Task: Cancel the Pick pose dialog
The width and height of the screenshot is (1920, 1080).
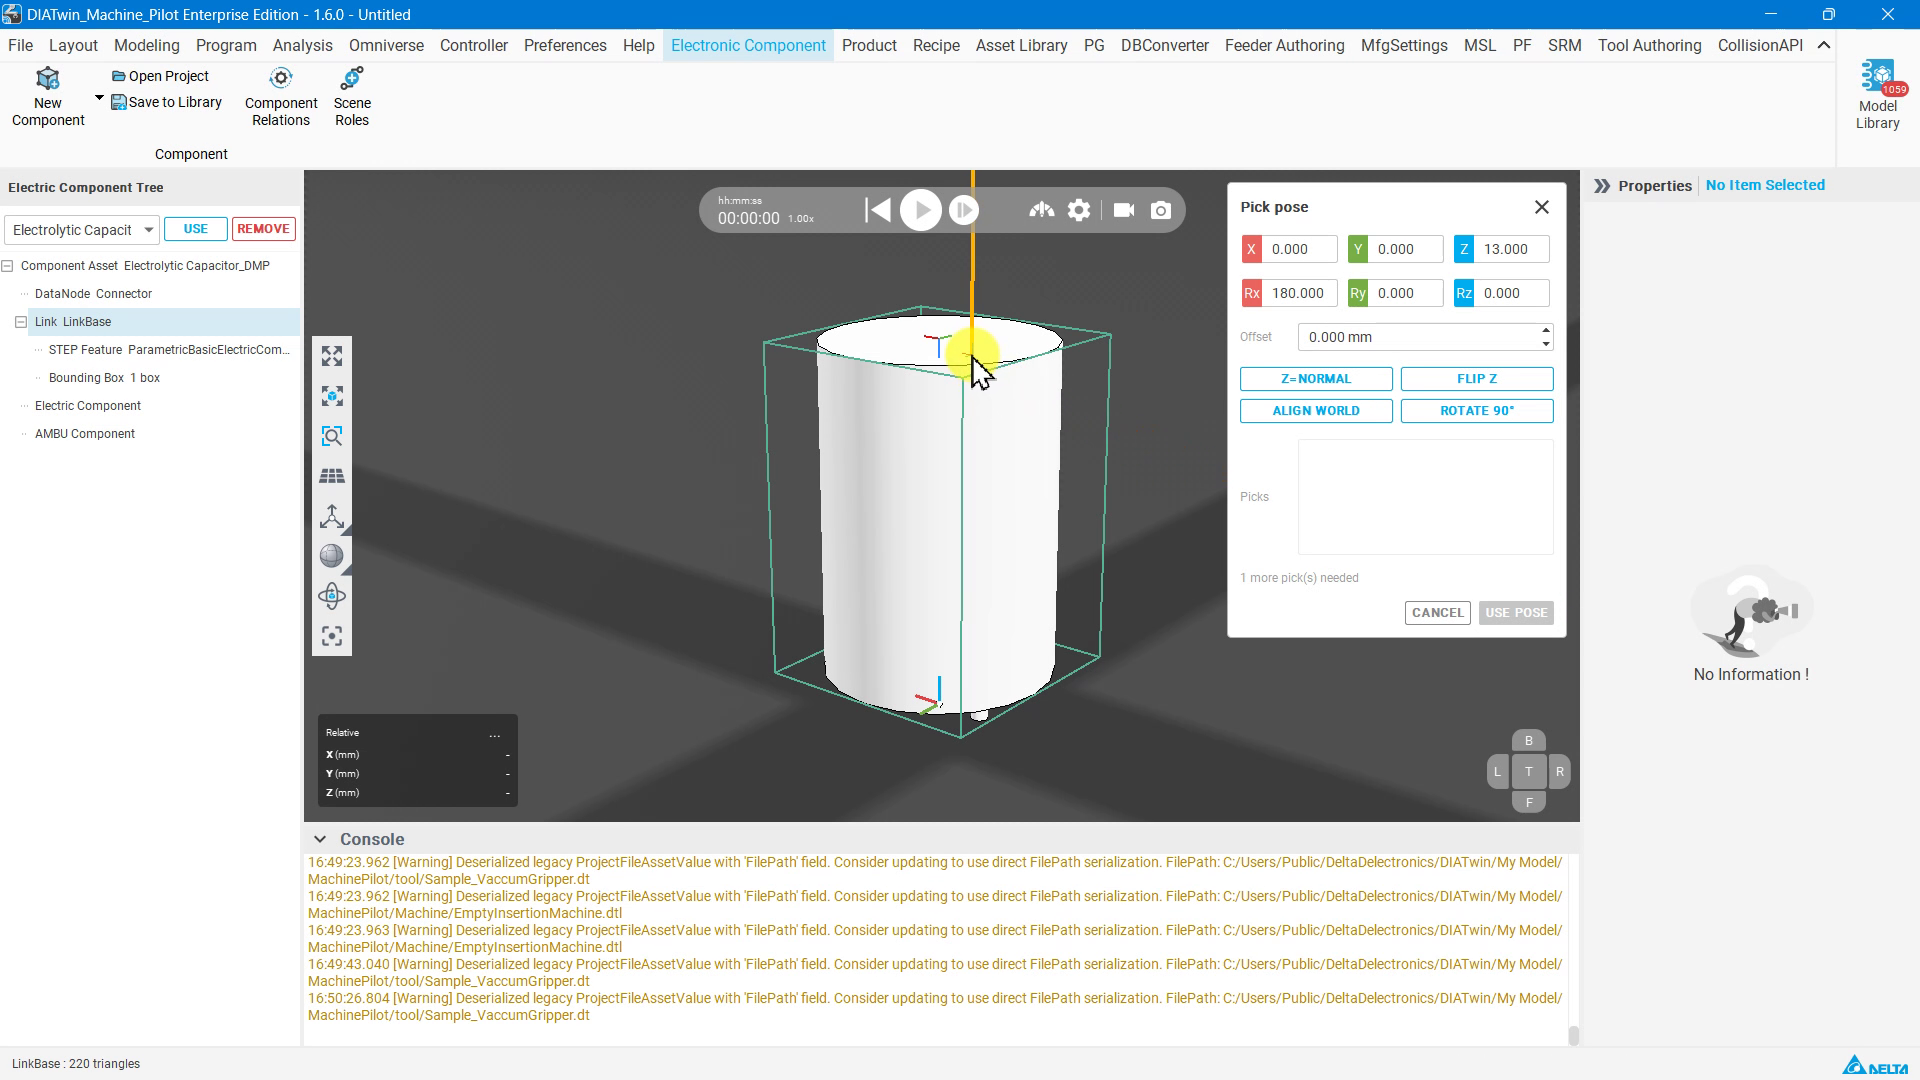Action: (x=1438, y=613)
